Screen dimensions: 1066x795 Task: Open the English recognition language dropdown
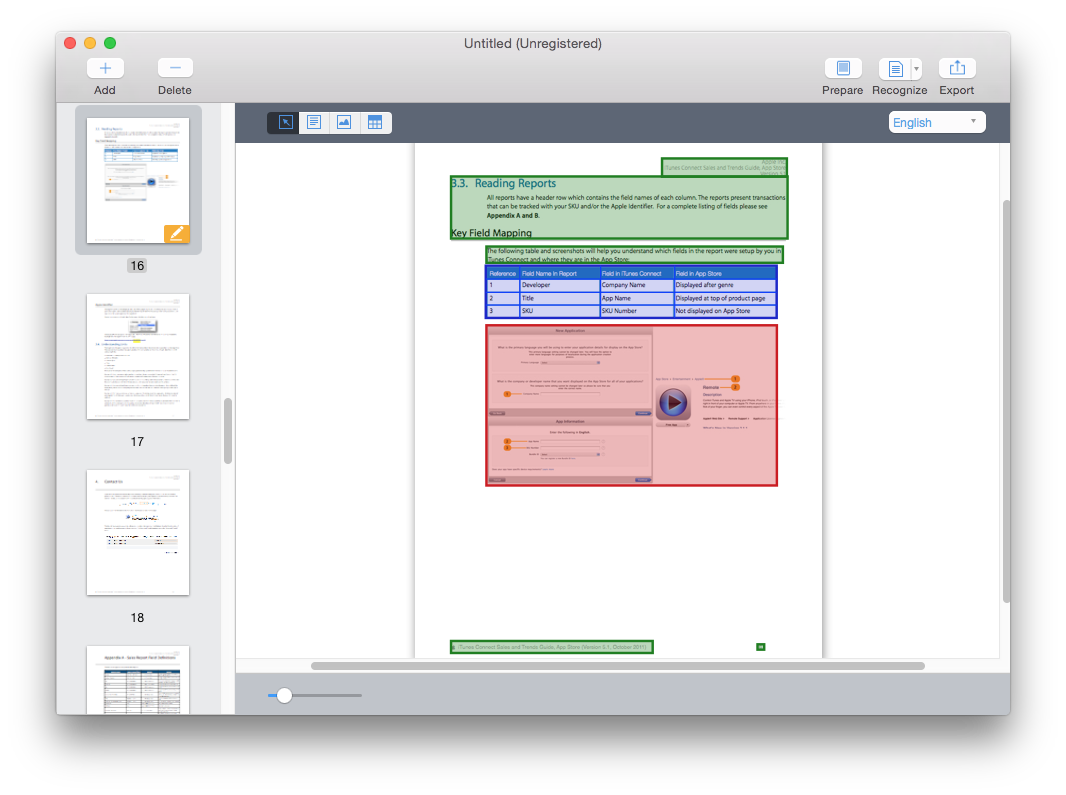tap(937, 122)
